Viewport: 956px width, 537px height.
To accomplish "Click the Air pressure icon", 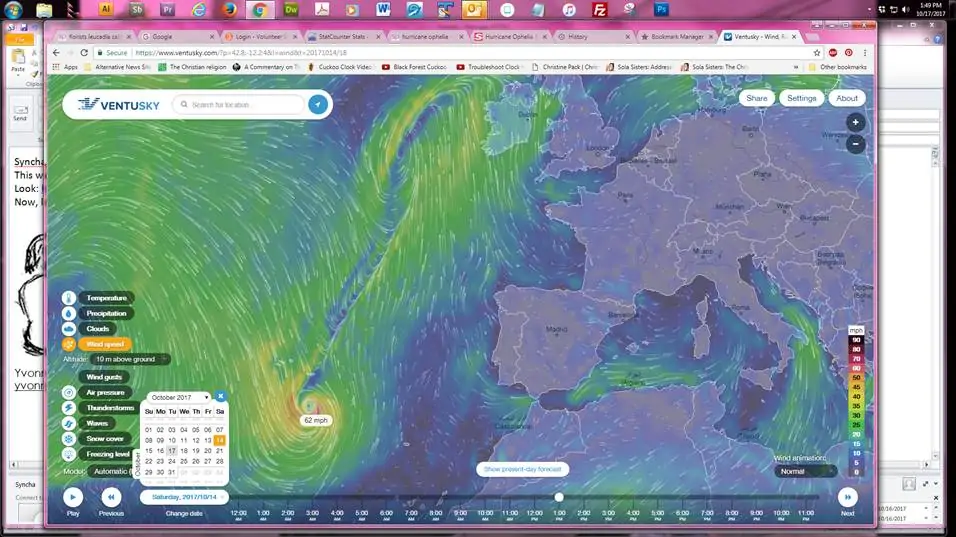I will [x=69, y=393].
